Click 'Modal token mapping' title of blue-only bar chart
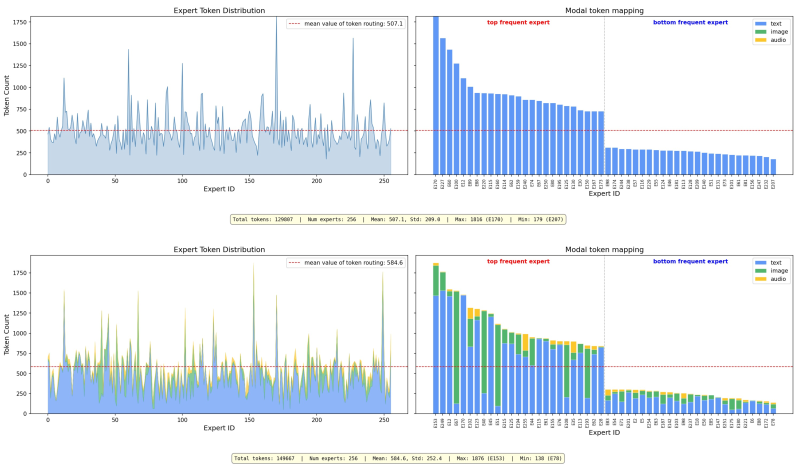Image resolution: width=797 pixels, height=465 pixels. pyautogui.click(x=604, y=10)
